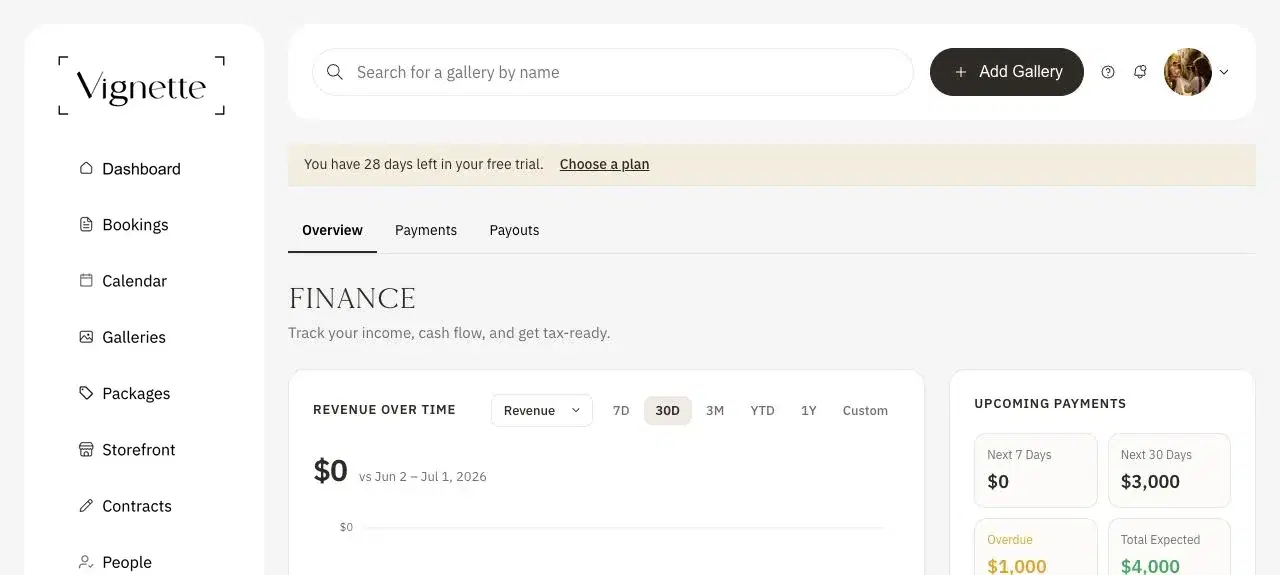Click the free trial days remaining text
1280x575 pixels.
[x=424, y=164]
